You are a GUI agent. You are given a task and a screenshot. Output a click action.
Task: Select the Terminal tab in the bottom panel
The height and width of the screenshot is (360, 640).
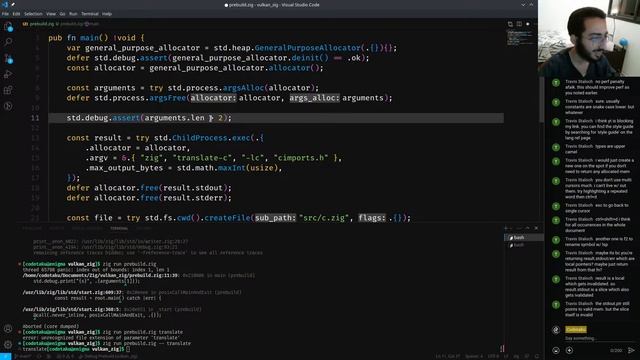click(x=119, y=228)
